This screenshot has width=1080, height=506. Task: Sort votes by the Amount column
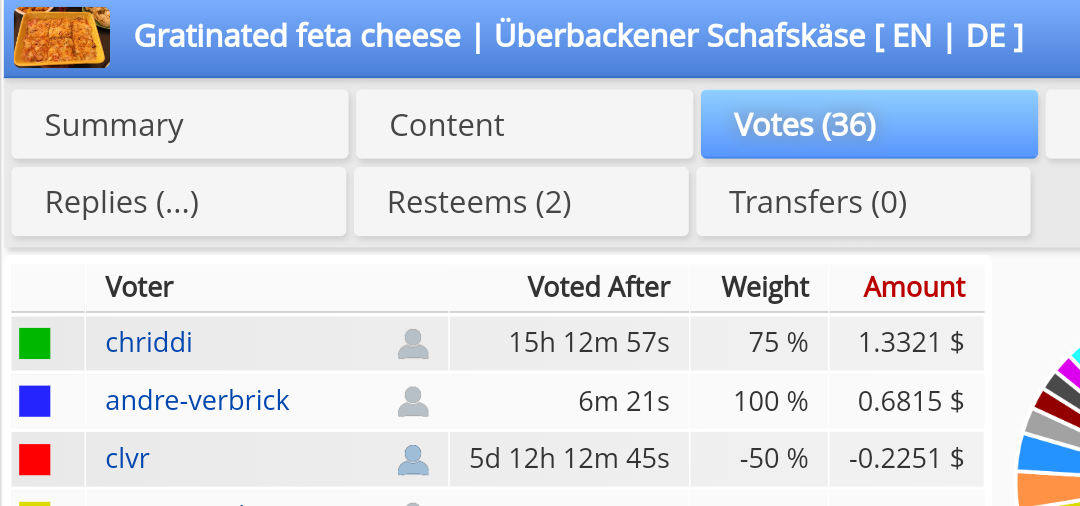coord(914,288)
